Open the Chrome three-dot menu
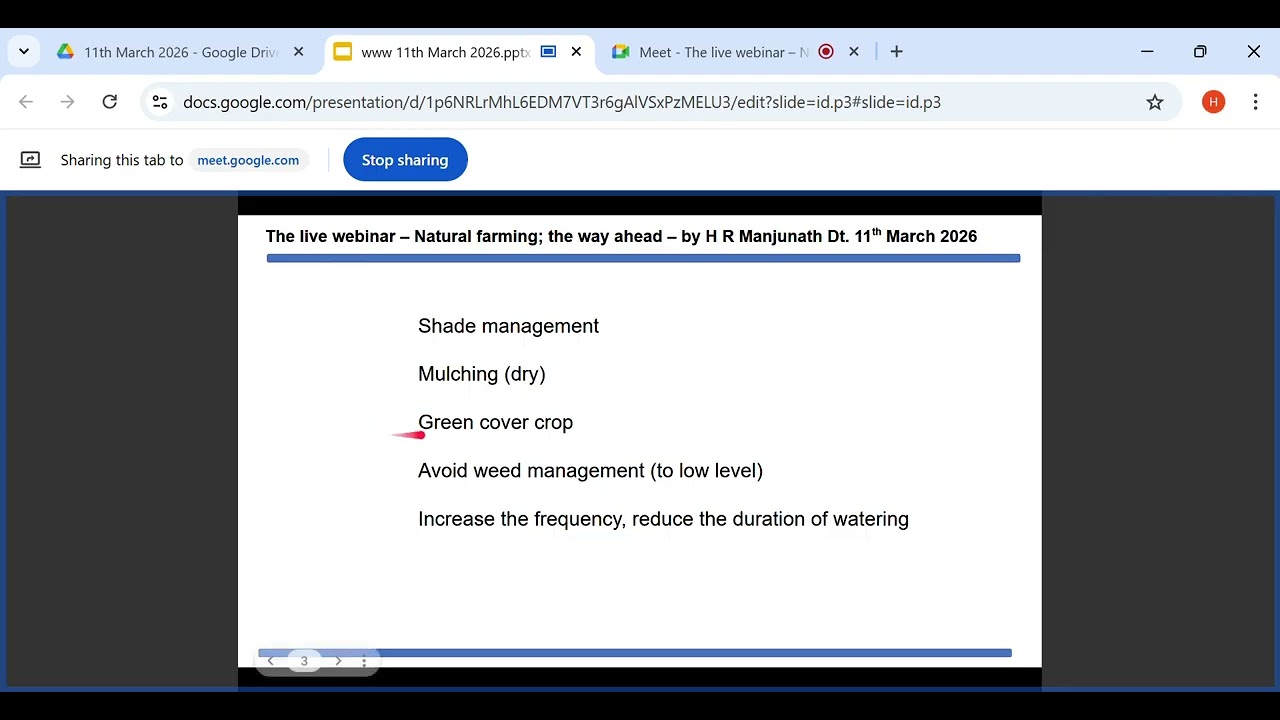The image size is (1280, 720). coord(1255,102)
